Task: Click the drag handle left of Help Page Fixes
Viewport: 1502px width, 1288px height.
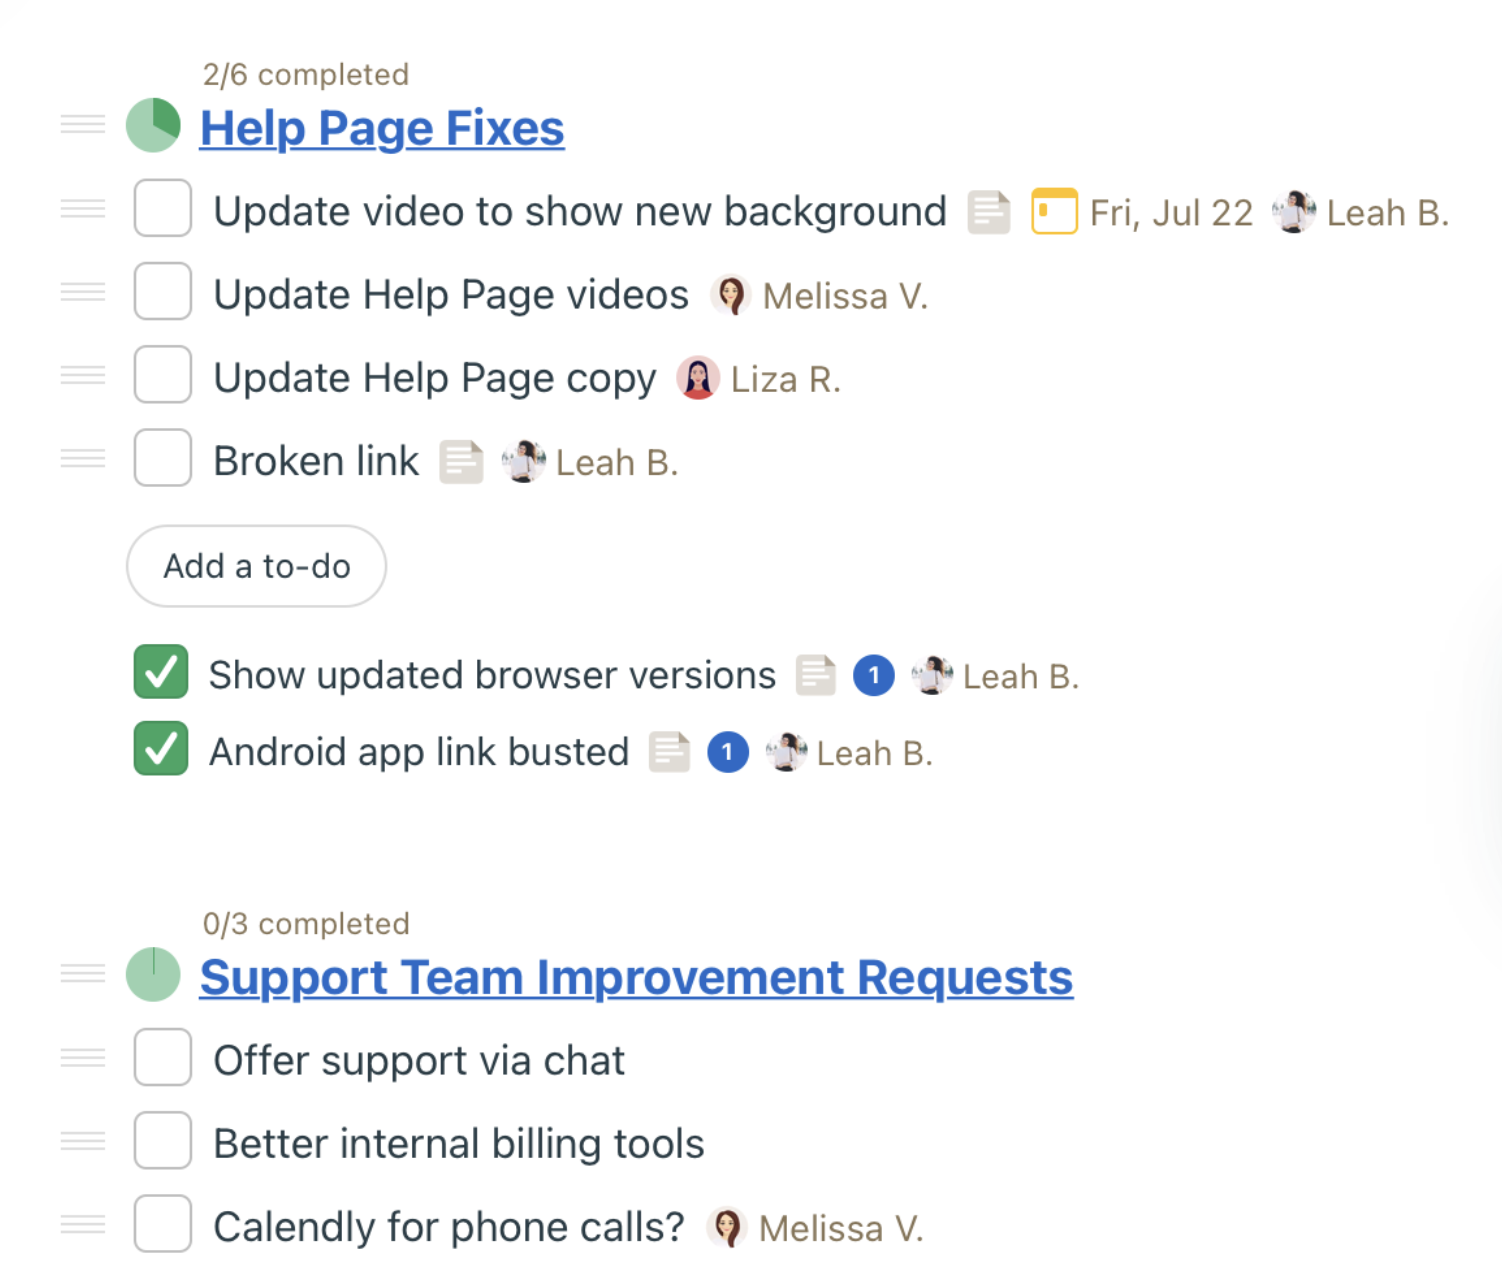Action: click(x=83, y=125)
